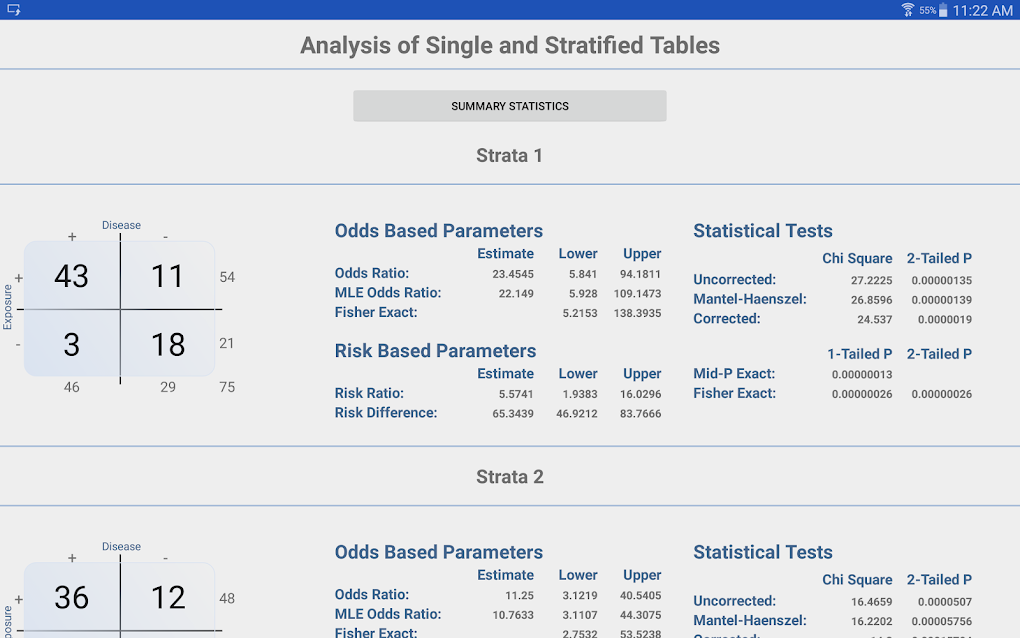The height and width of the screenshot is (638, 1020).
Task: Select the Strata 1 section heading
Action: pyautogui.click(x=509, y=155)
